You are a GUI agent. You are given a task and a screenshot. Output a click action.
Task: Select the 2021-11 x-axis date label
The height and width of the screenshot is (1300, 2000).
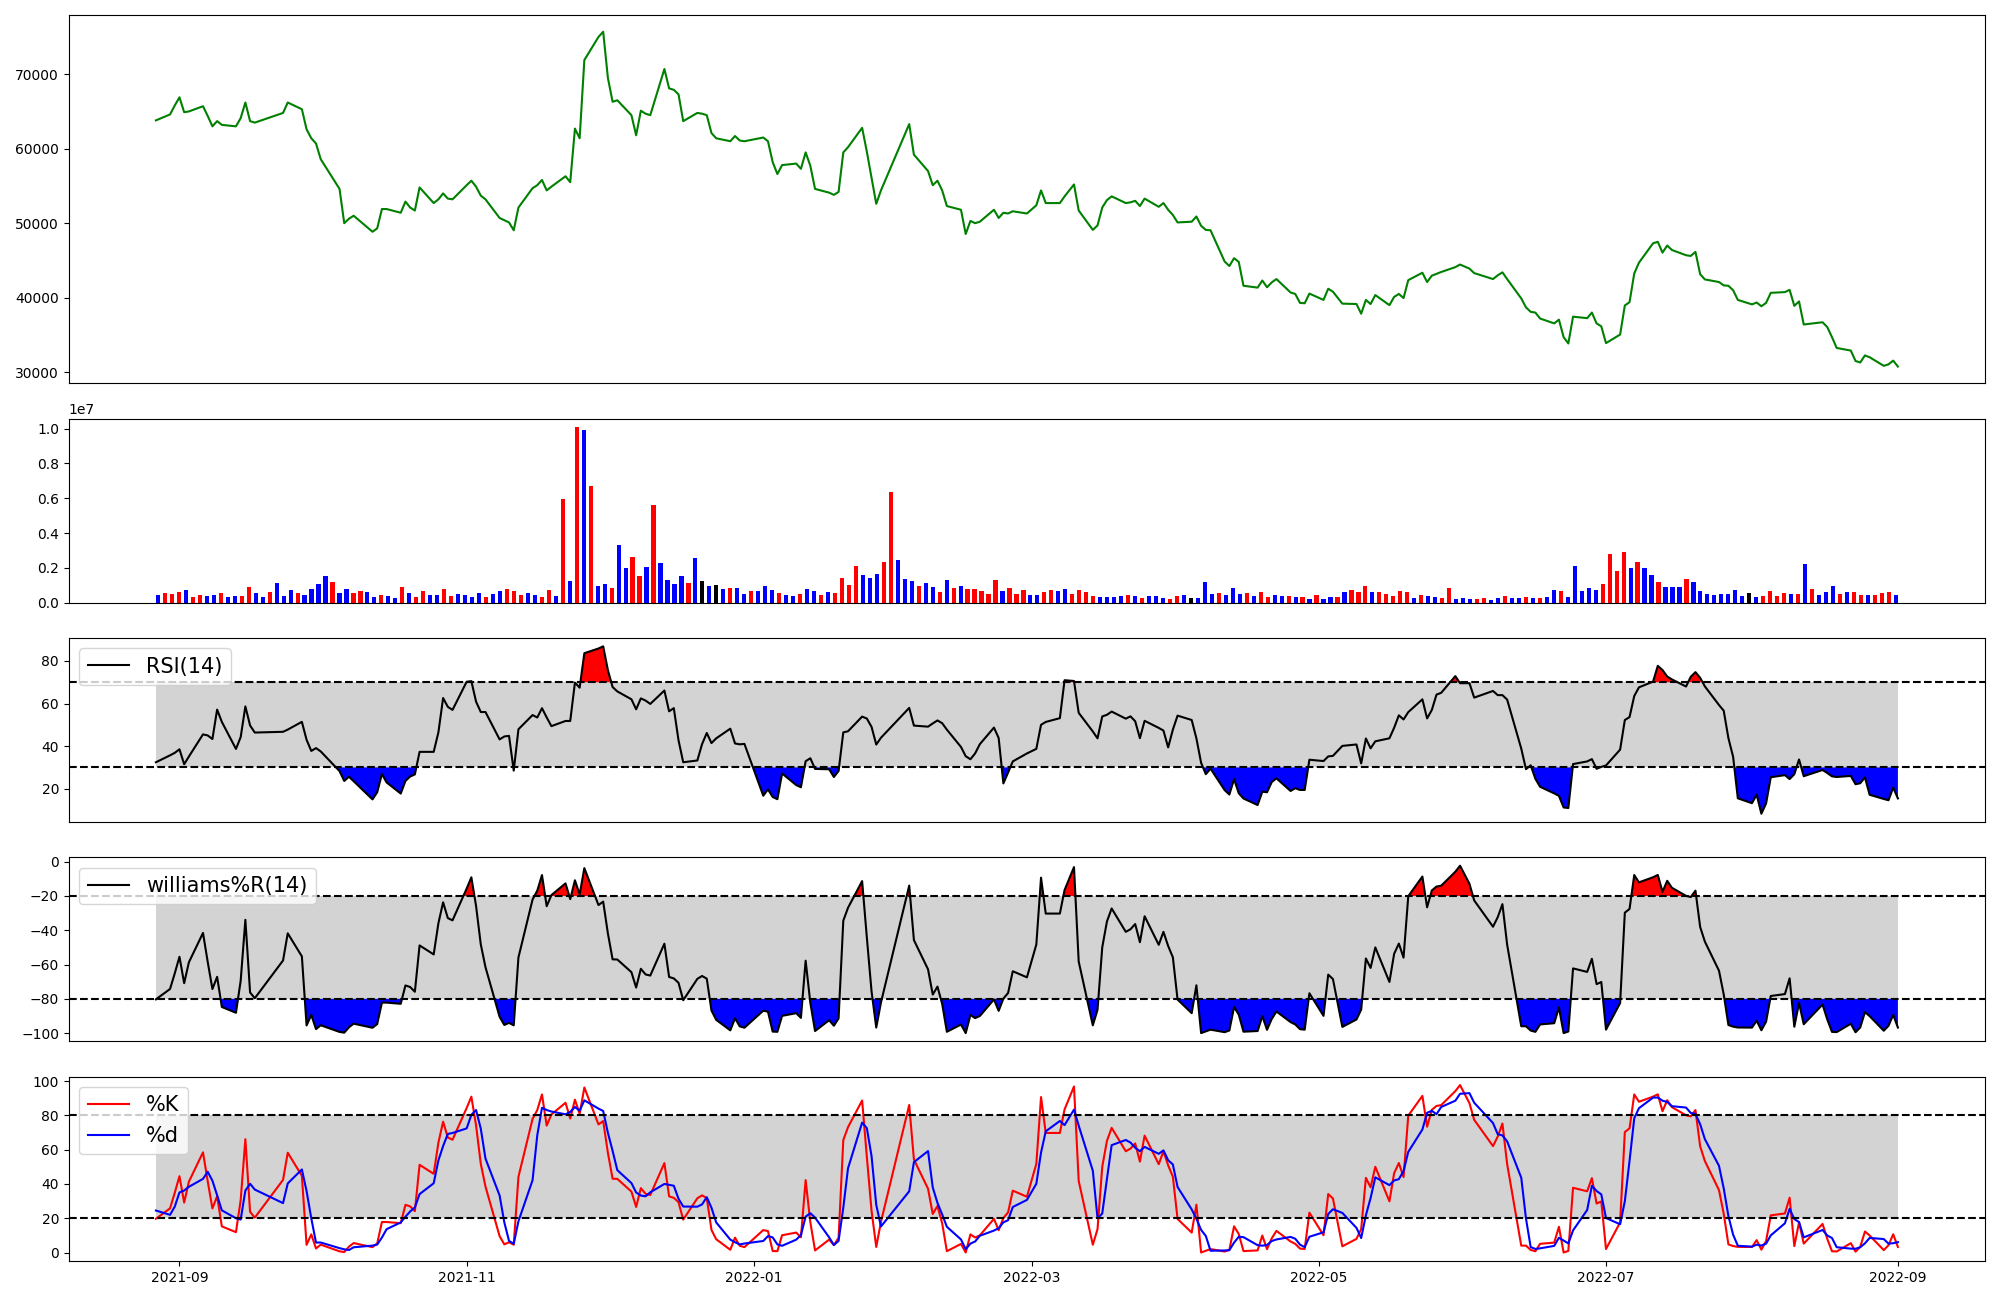(x=467, y=1277)
